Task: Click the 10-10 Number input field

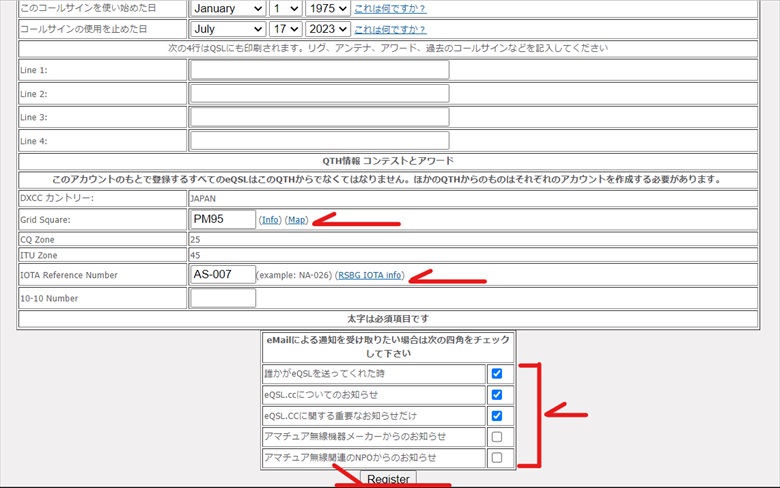Action: 222,298
